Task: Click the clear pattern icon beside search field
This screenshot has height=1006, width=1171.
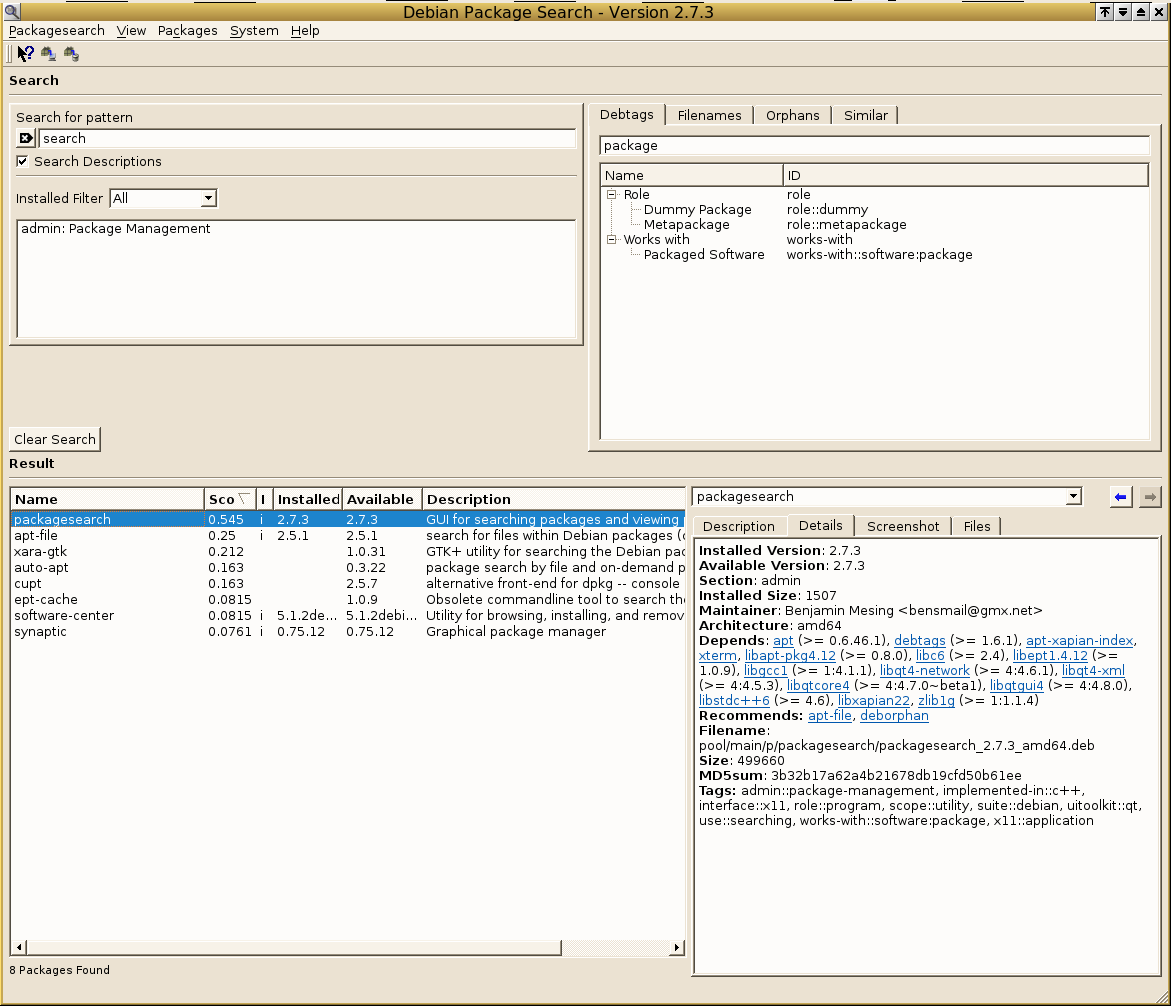Action: pyautogui.click(x=25, y=138)
